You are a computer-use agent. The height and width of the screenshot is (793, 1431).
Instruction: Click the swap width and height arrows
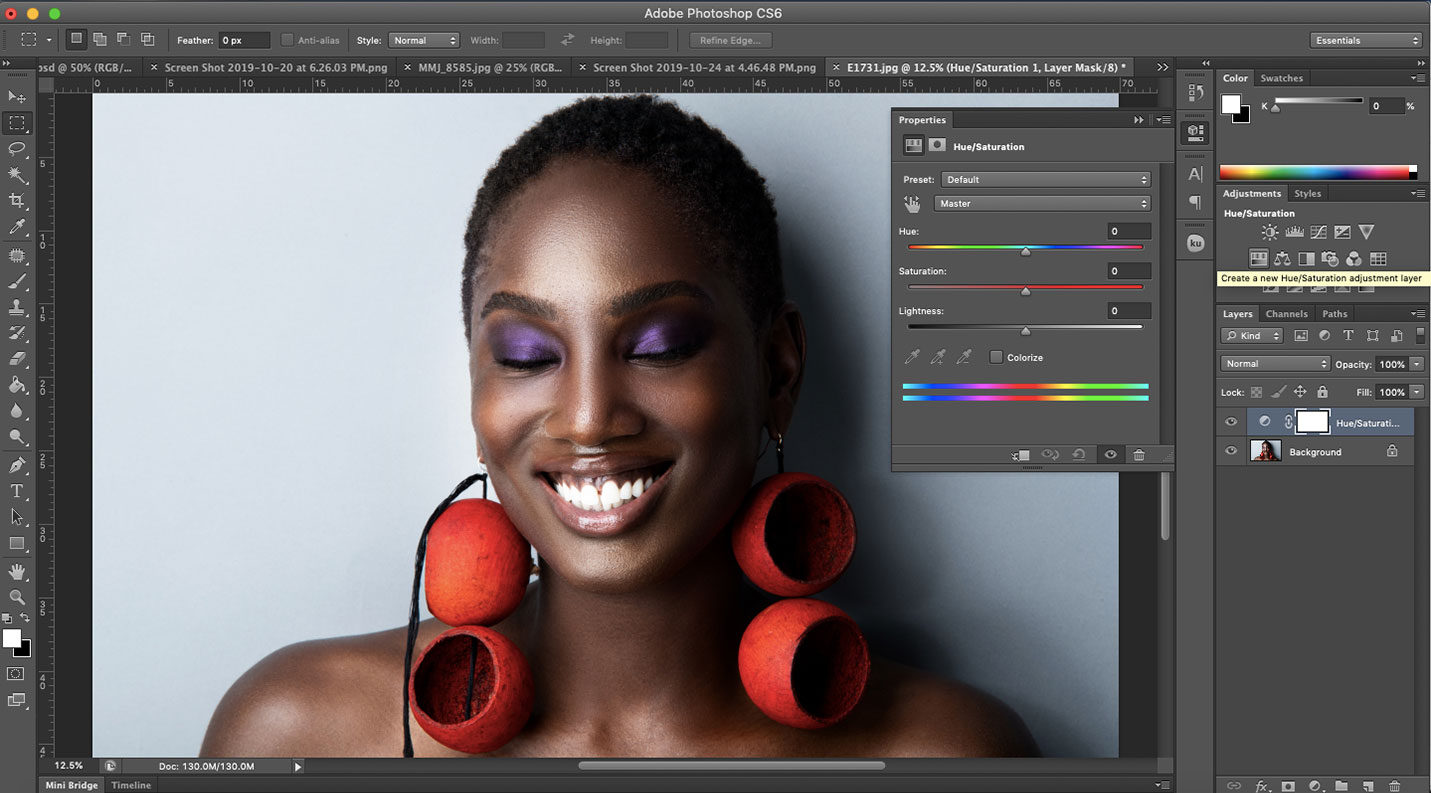click(x=567, y=40)
